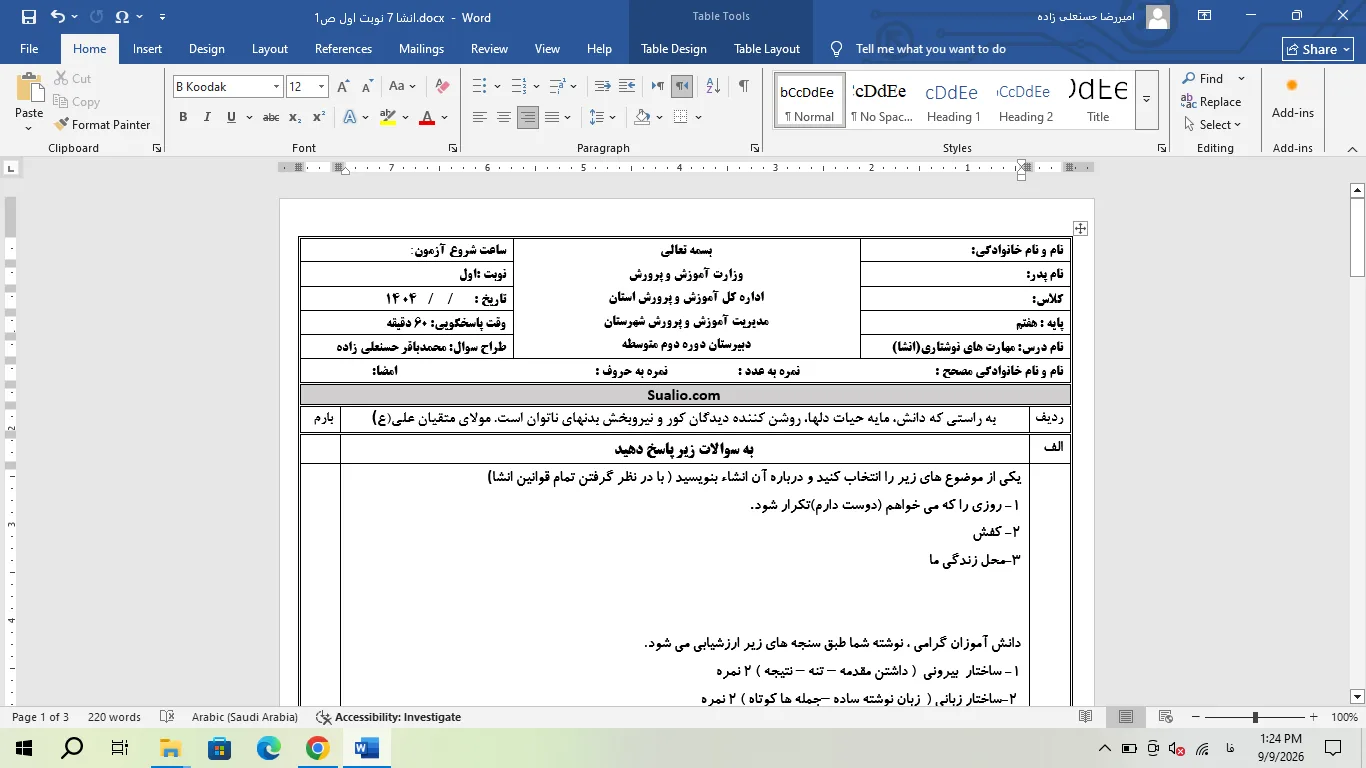Click the Tell me lightbulb search
Screen dimensions: 1366x768
click(837, 49)
